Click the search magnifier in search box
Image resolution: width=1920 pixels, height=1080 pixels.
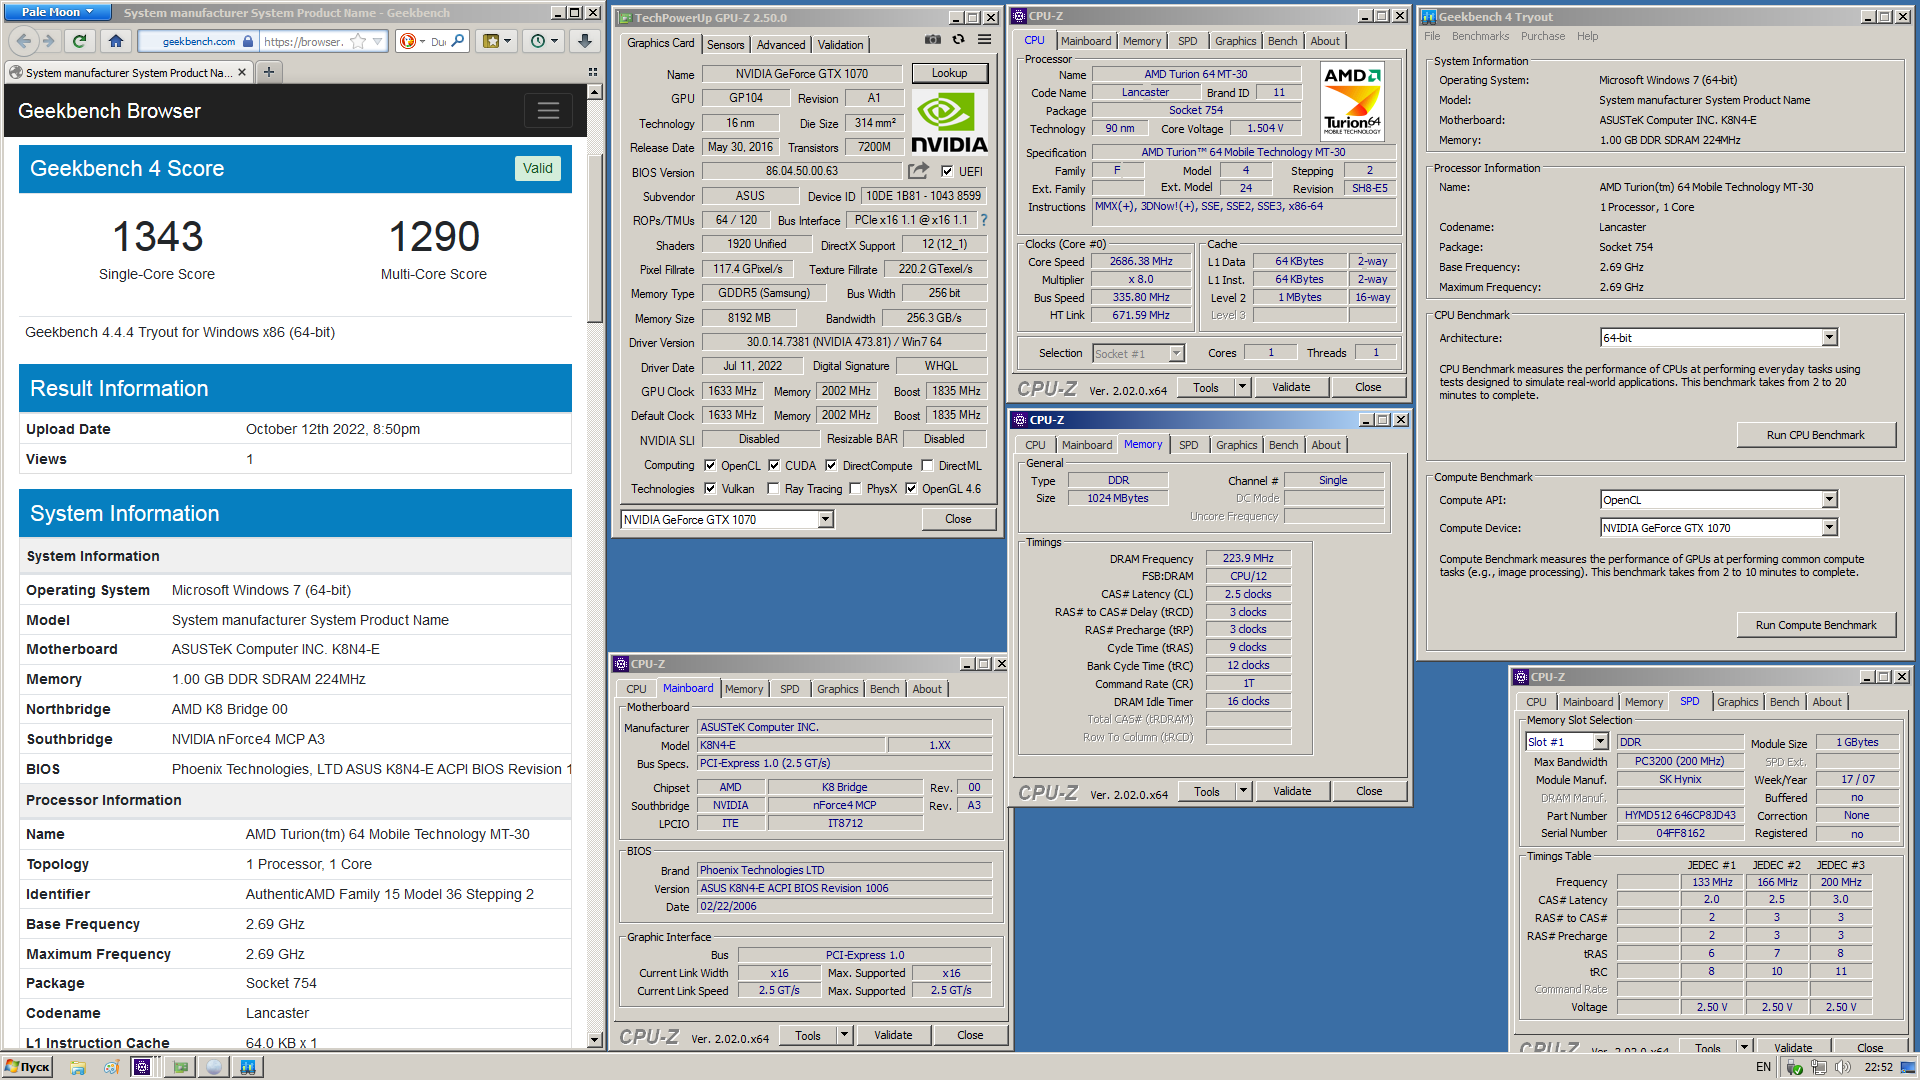pyautogui.click(x=458, y=41)
